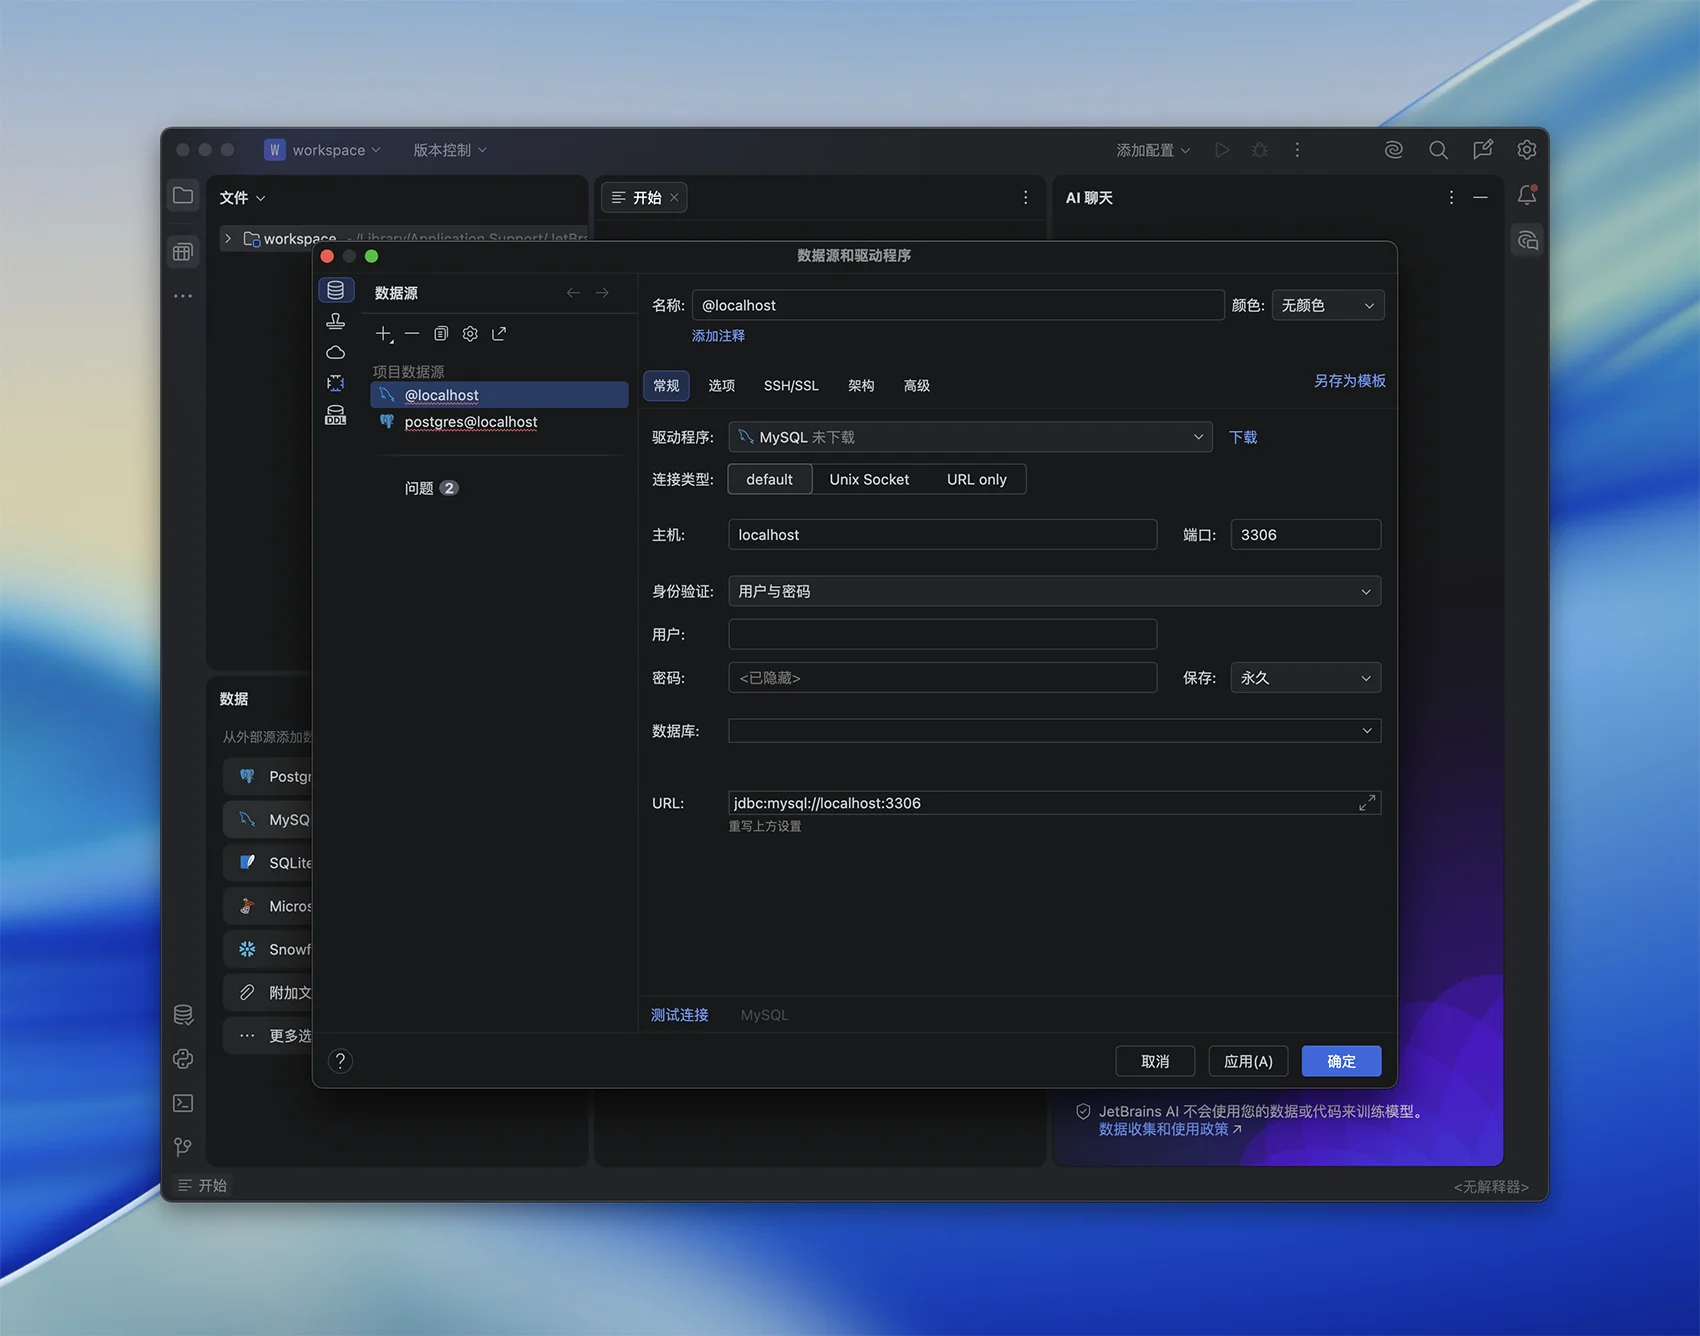Click the duplicate data source icon

coord(441,334)
